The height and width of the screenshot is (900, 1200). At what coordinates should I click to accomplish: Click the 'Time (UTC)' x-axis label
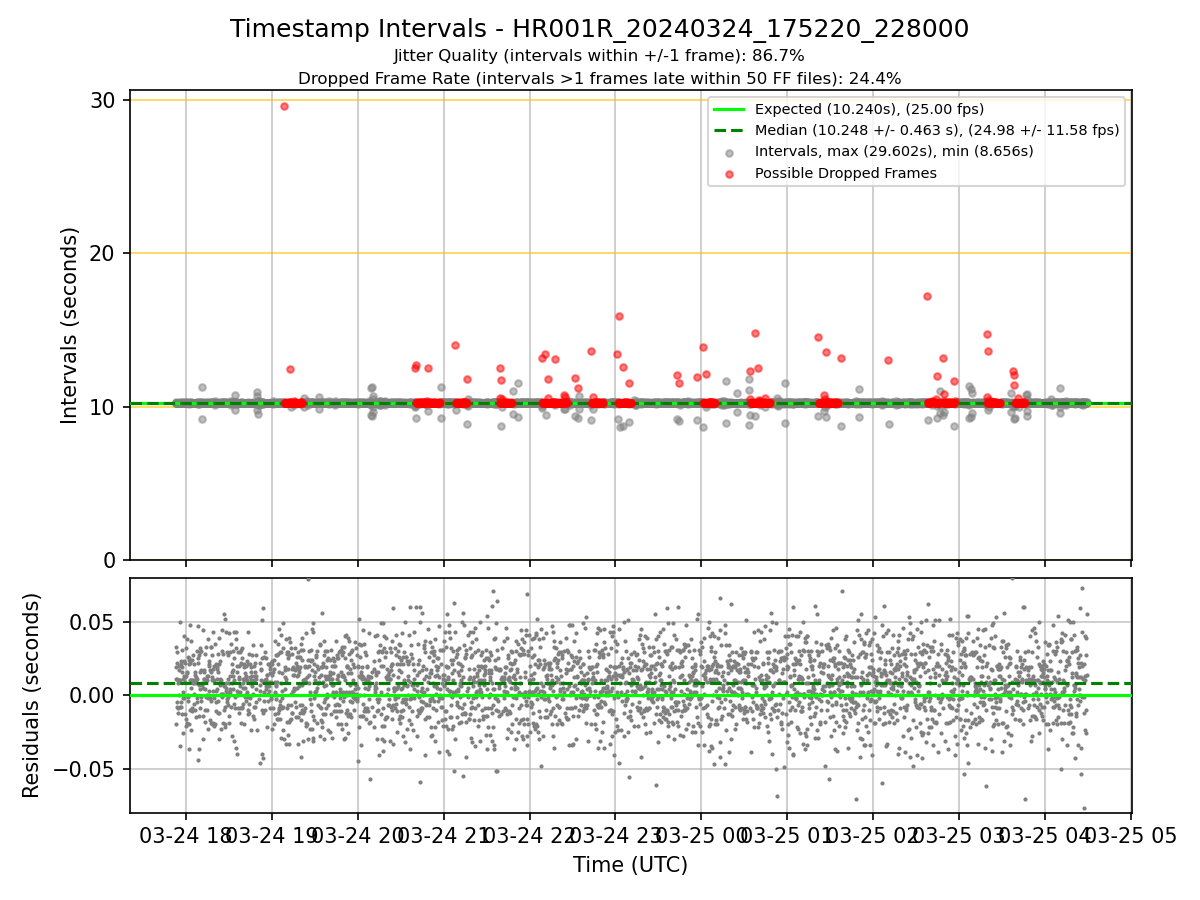[x=630, y=865]
